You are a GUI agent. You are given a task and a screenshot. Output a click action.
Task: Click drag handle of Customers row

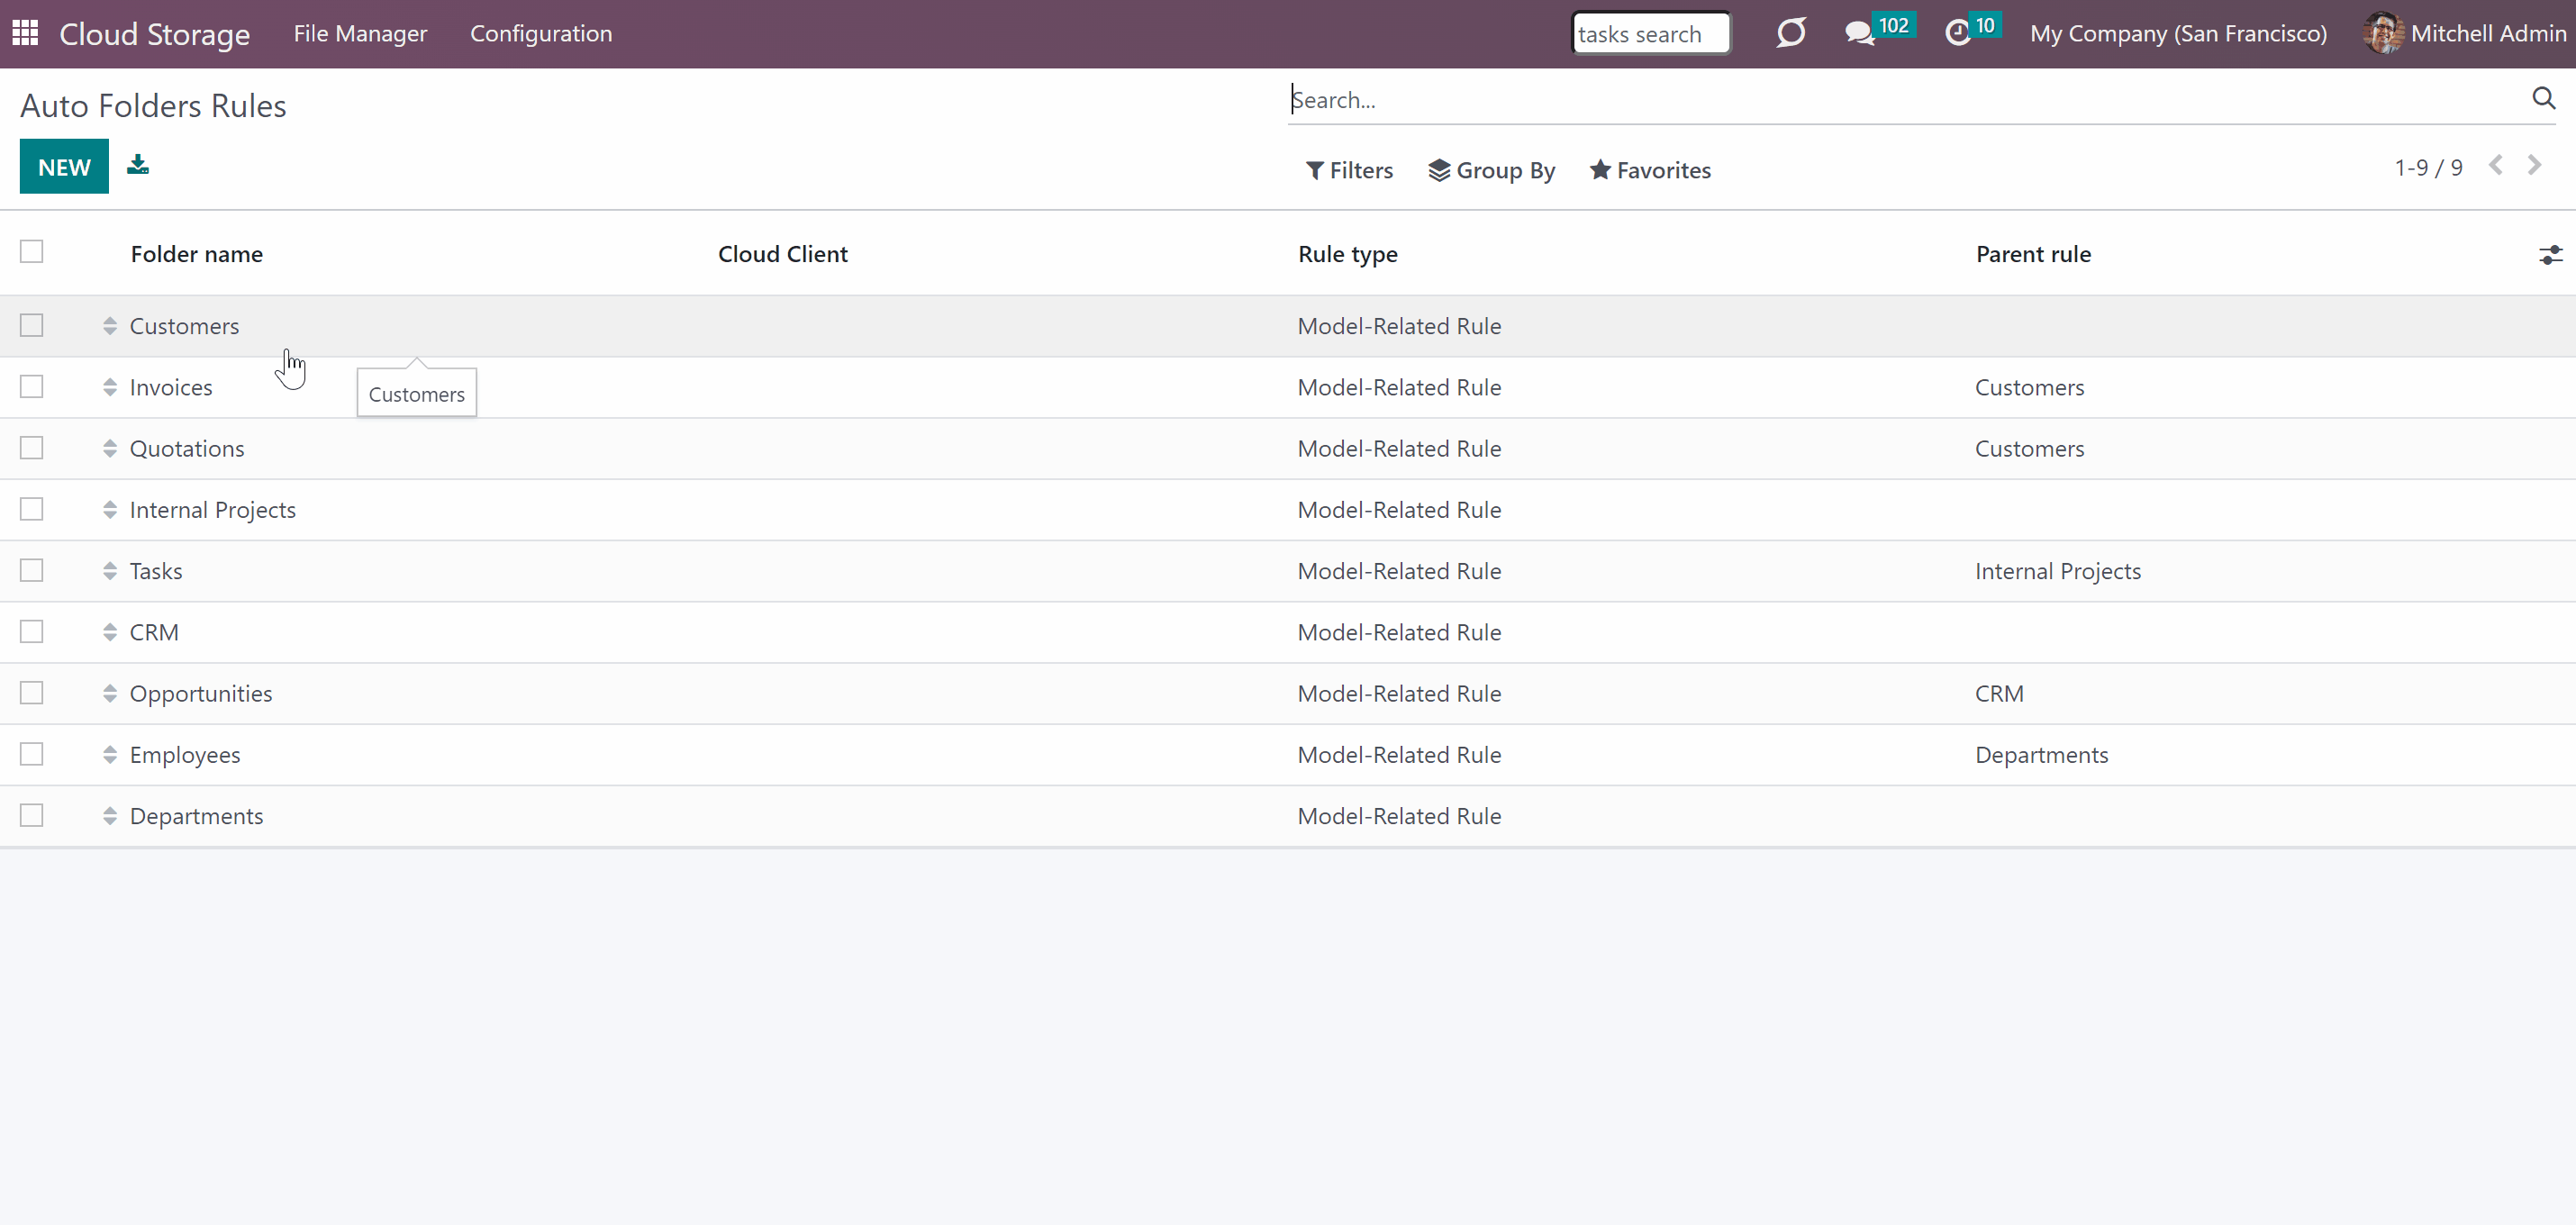[110, 326]
